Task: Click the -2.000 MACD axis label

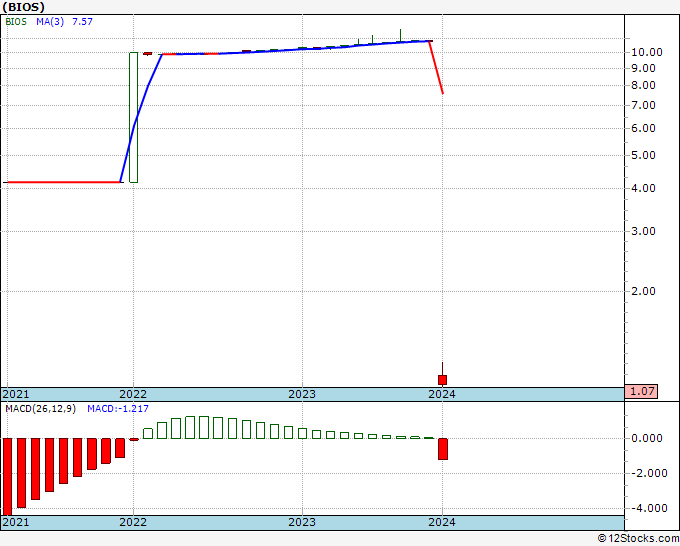Action: tap(648, 473)
